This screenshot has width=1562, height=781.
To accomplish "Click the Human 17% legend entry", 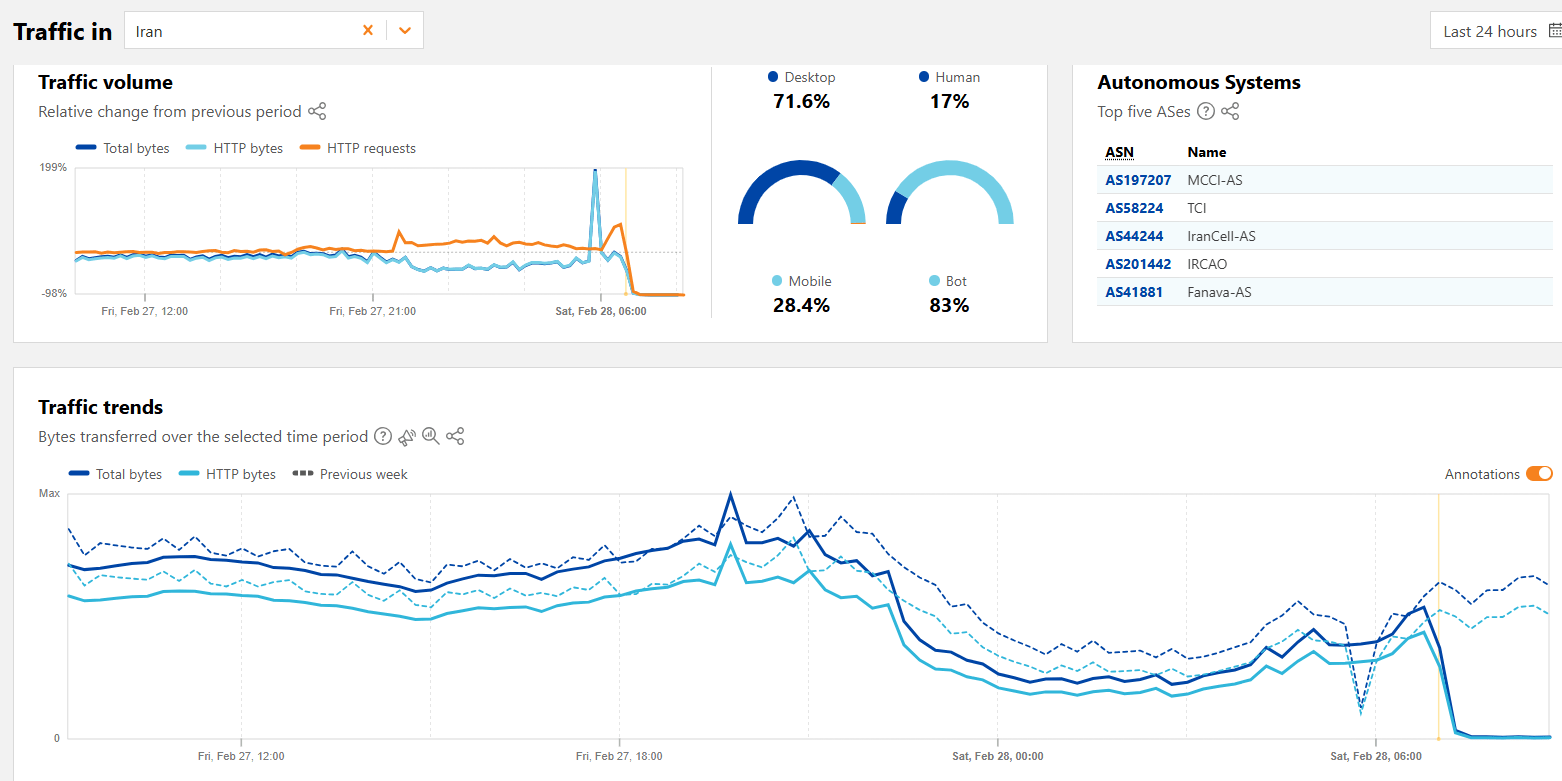I will [949, 89].
